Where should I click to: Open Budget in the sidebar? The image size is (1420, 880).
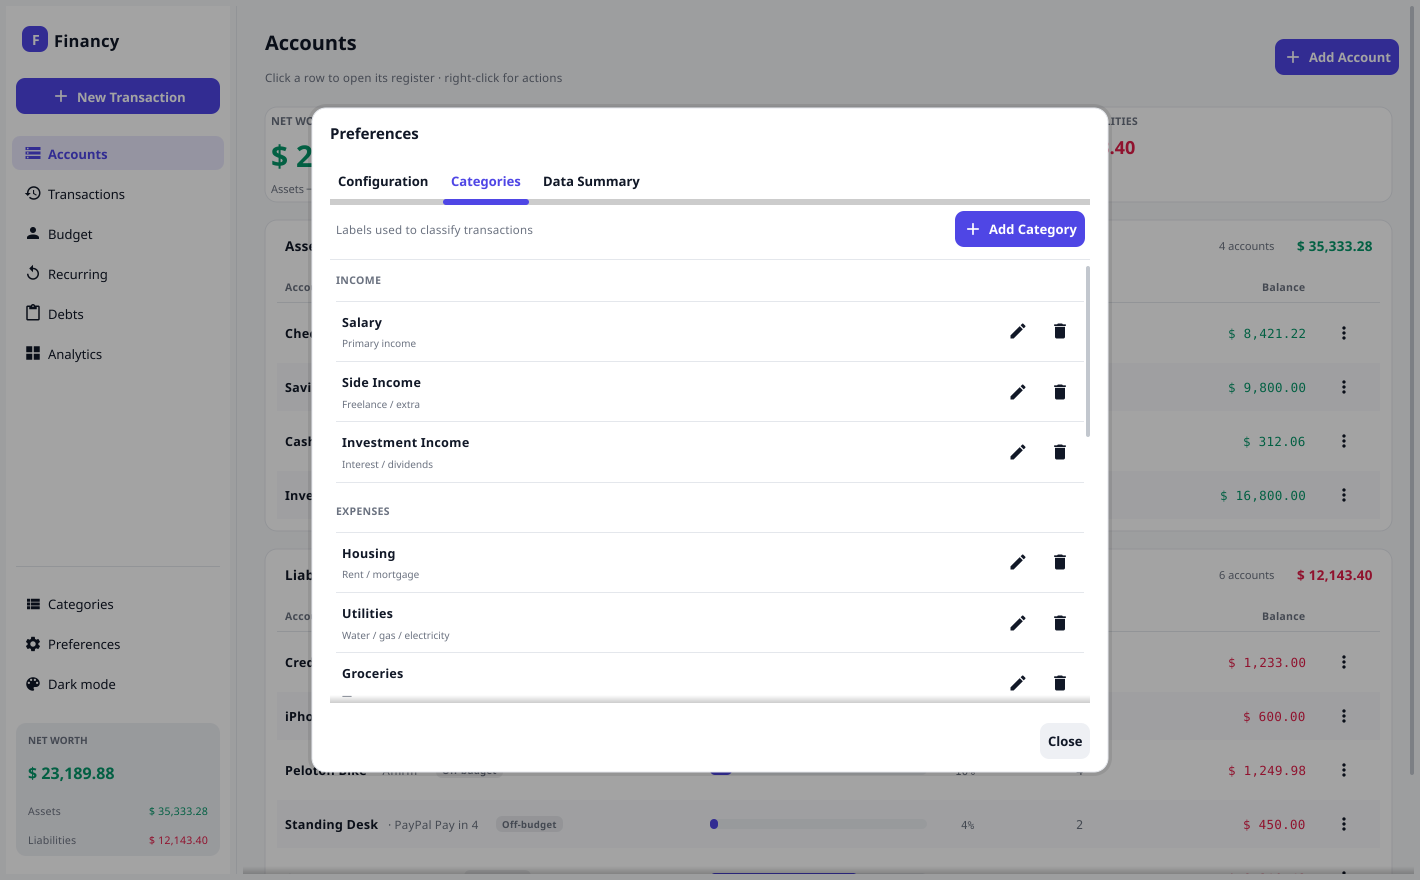118,234
